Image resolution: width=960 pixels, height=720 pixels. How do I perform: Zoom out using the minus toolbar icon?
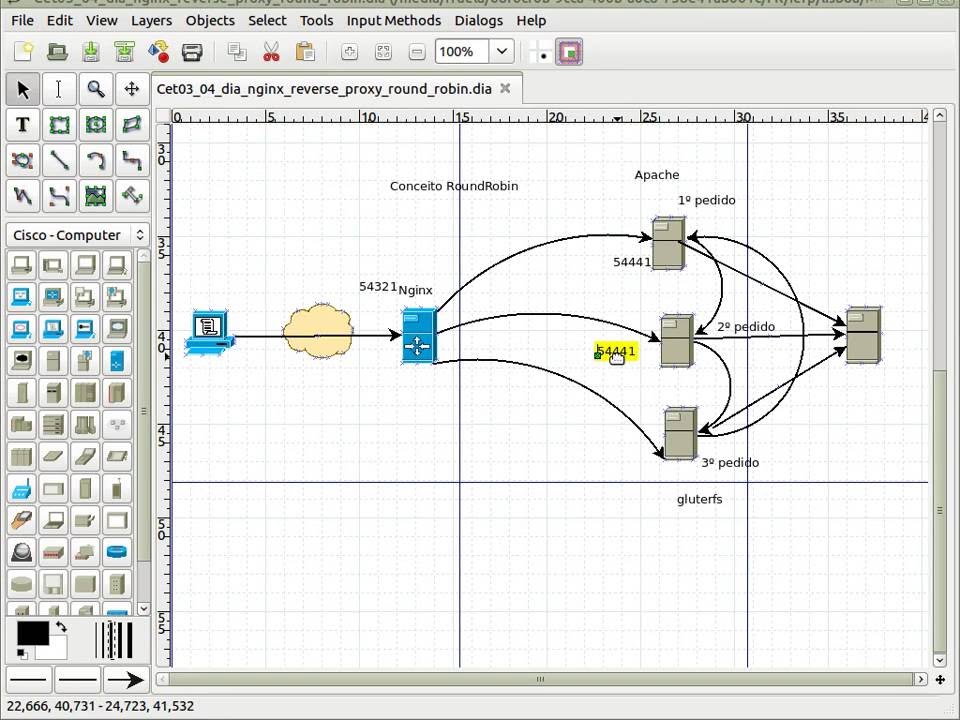(417, 51)
